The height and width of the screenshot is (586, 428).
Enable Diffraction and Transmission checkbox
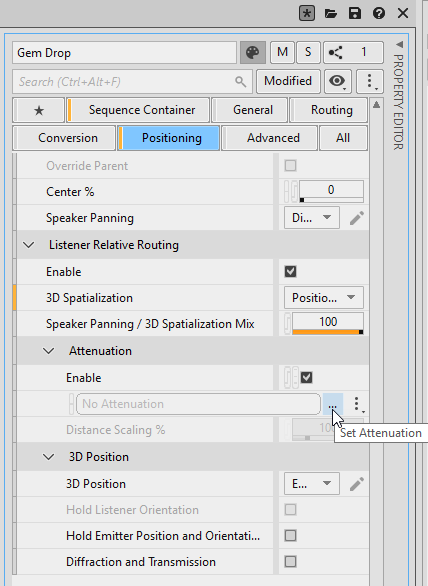[290, 562]
